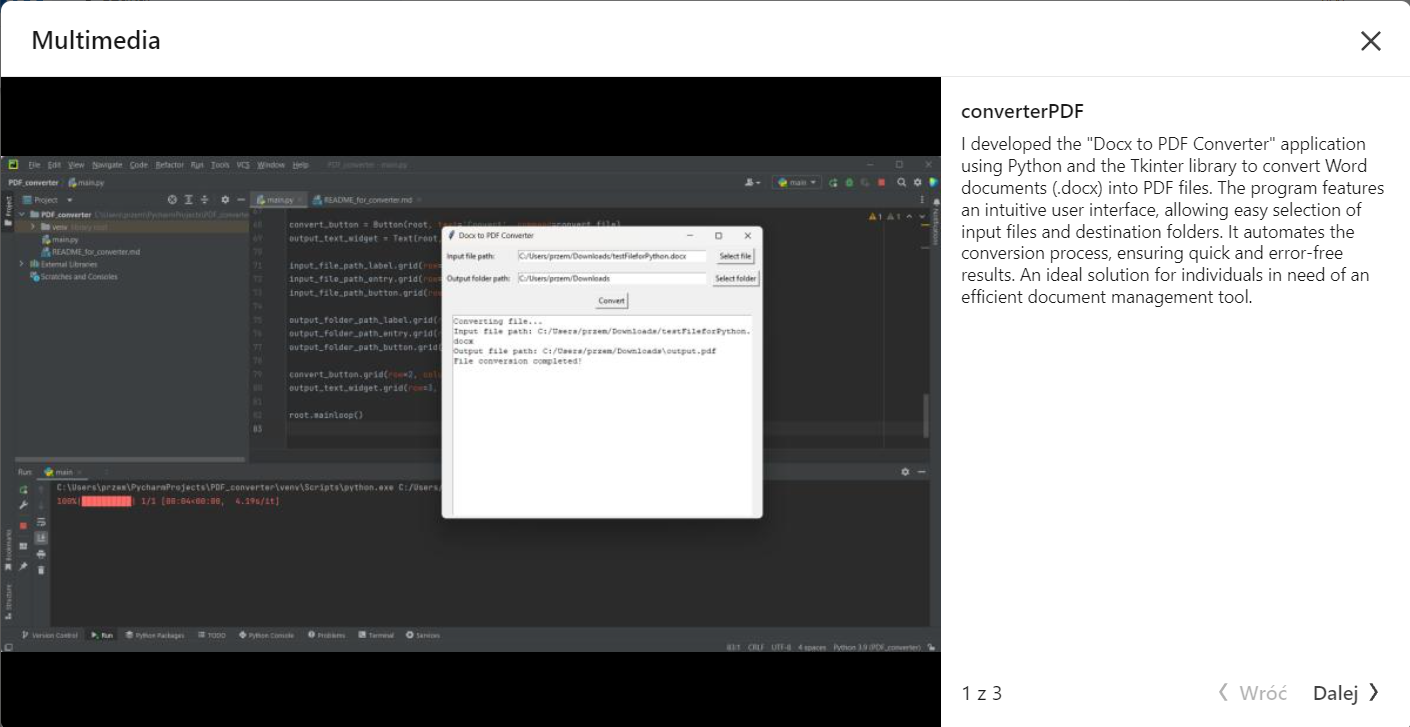Open the Help menu in PyCharm
1410x727 pixels.
pyautogui.click(x=300, y=165)
